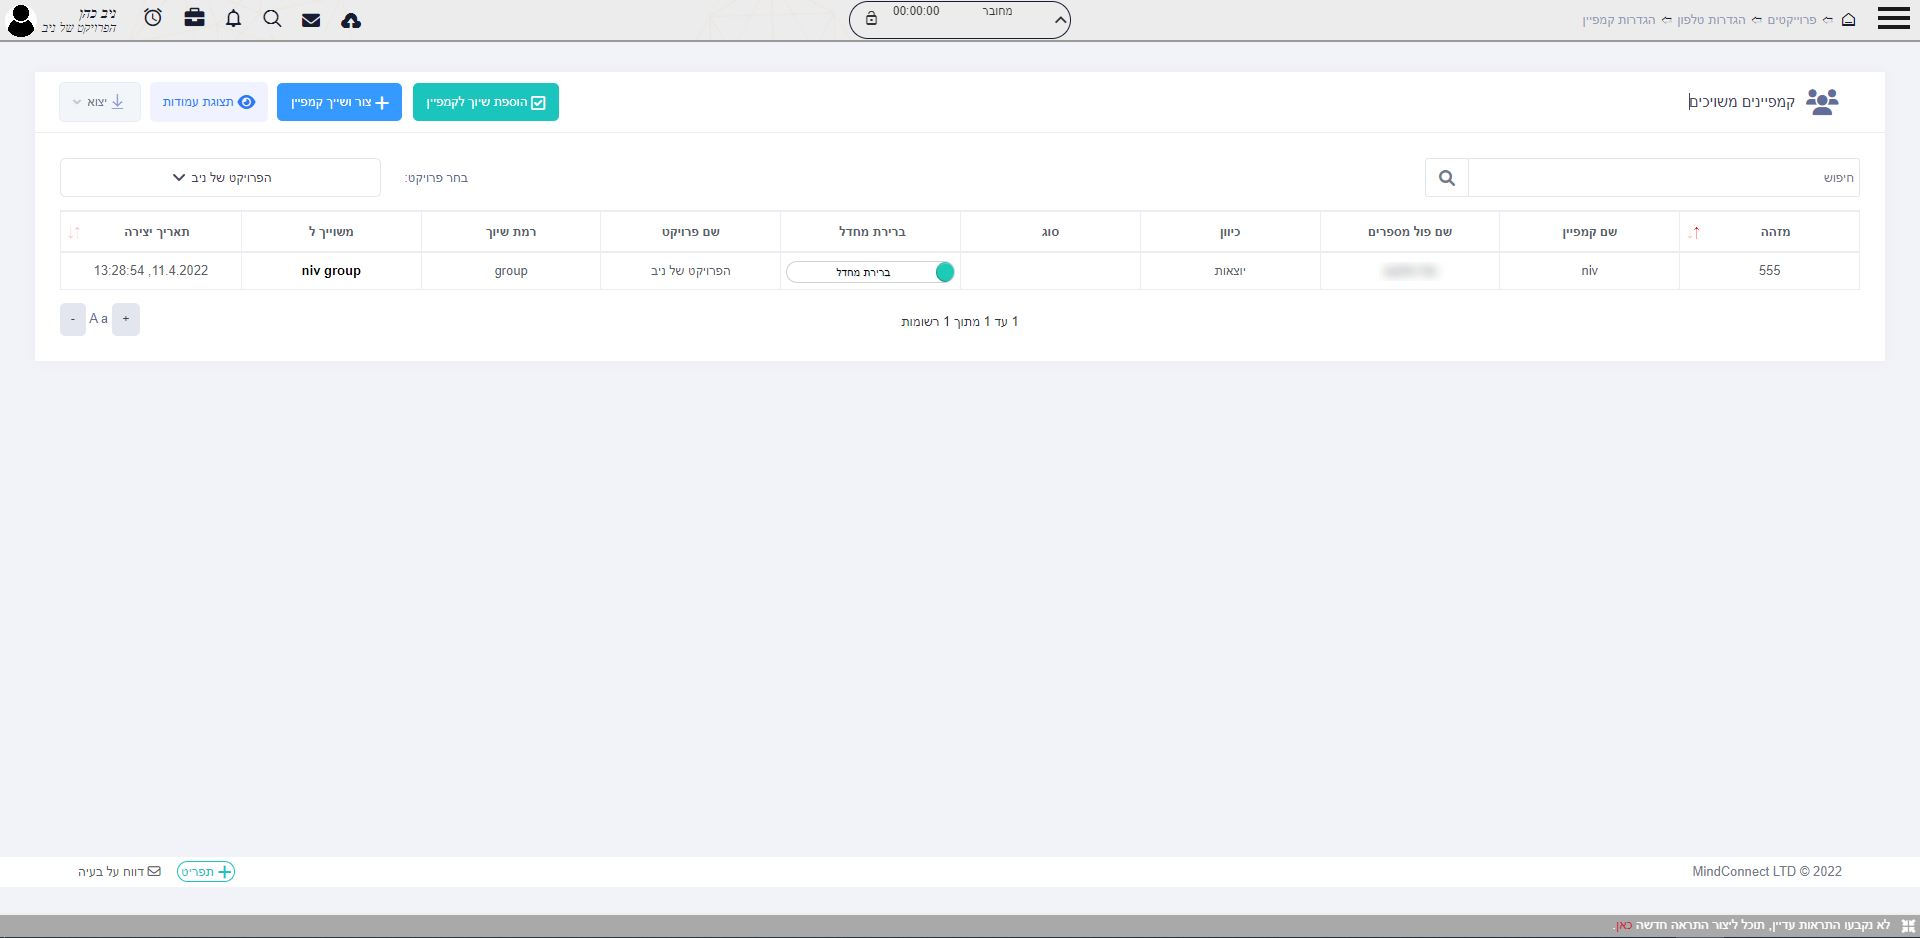Click the user profile avatar
The image size is (1920, 938).
21,20
